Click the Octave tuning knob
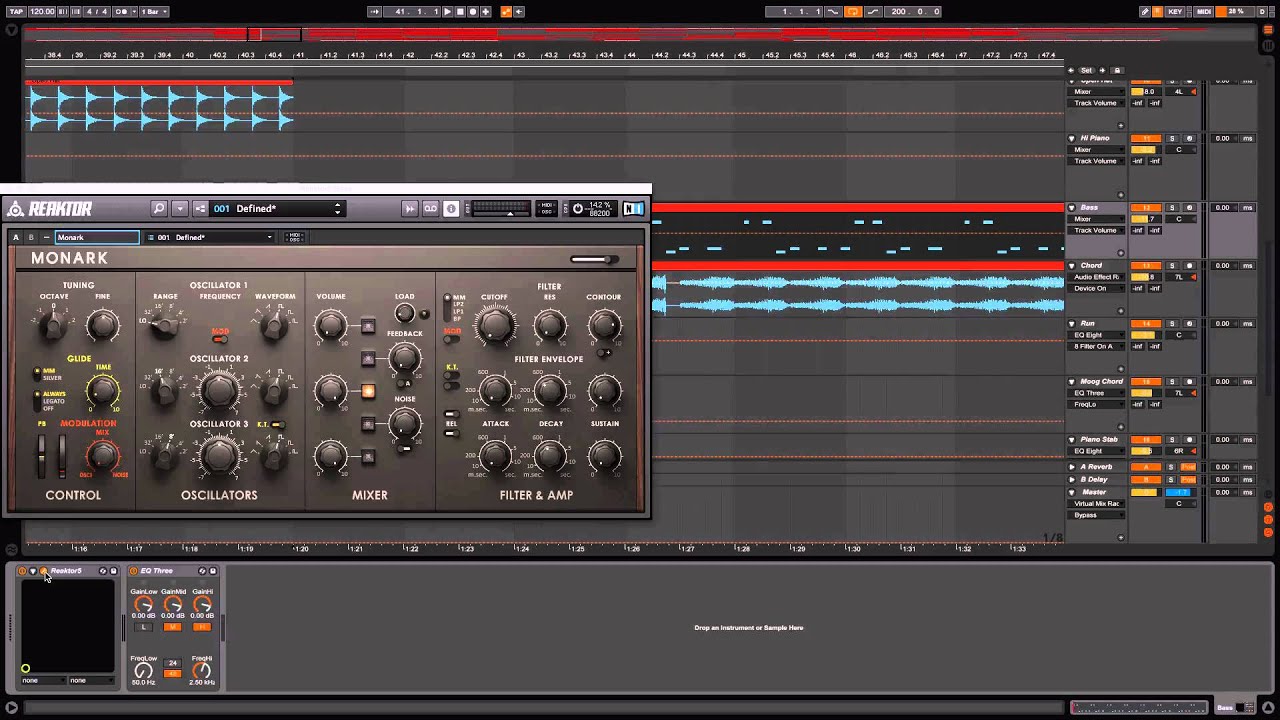The image size is (1280, 720). [x=54, y=324]
